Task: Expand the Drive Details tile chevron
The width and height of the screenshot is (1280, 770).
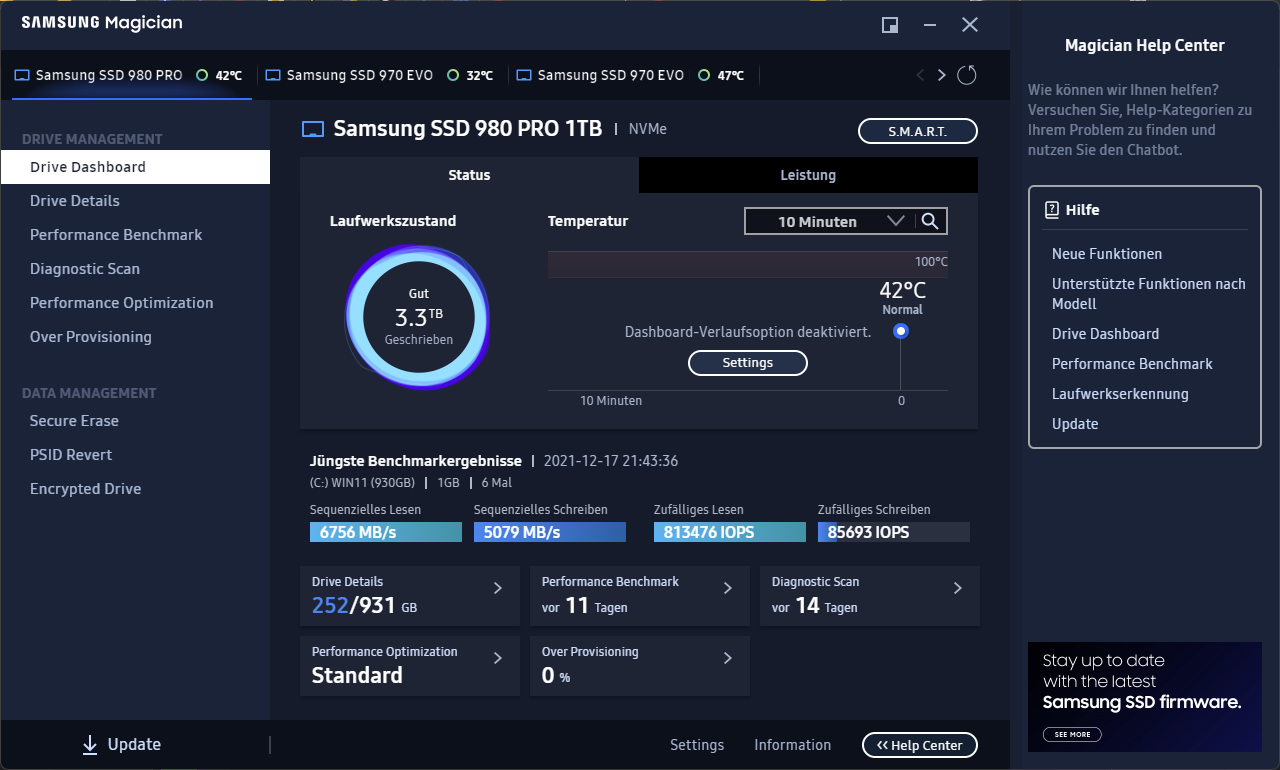Action: pyautogui.click(x=497, y=588)
